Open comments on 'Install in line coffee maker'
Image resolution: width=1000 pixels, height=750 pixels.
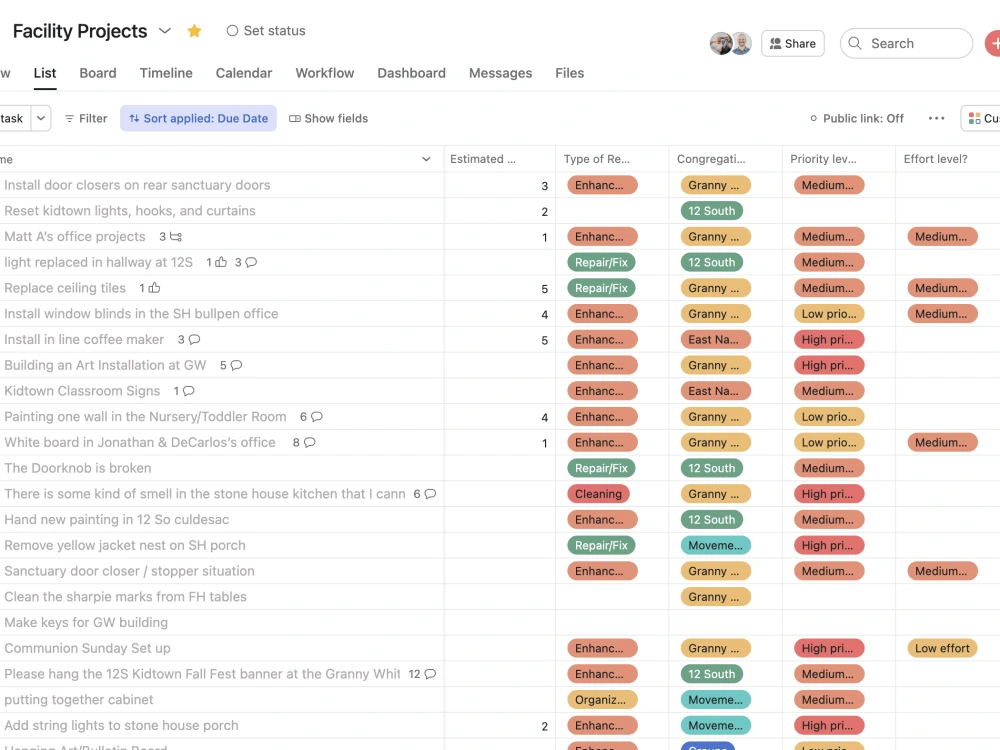click(x=196, y=340)
